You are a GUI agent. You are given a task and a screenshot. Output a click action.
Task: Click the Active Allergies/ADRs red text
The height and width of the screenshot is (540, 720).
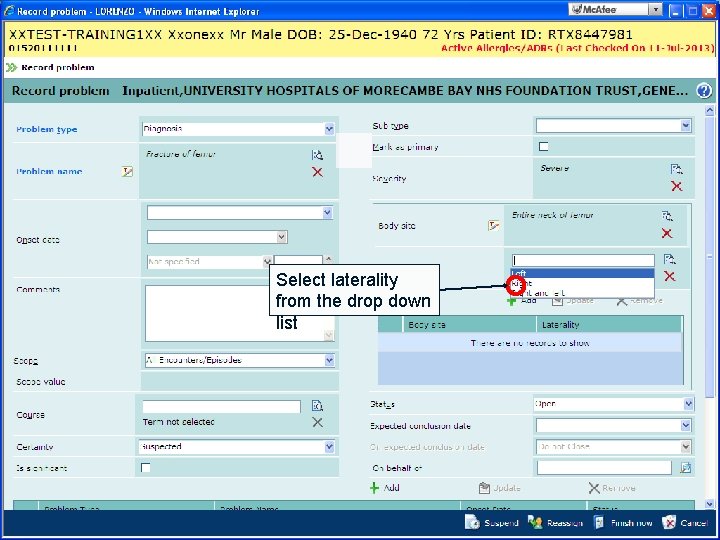pyautogui.click(x=577, y=48)
